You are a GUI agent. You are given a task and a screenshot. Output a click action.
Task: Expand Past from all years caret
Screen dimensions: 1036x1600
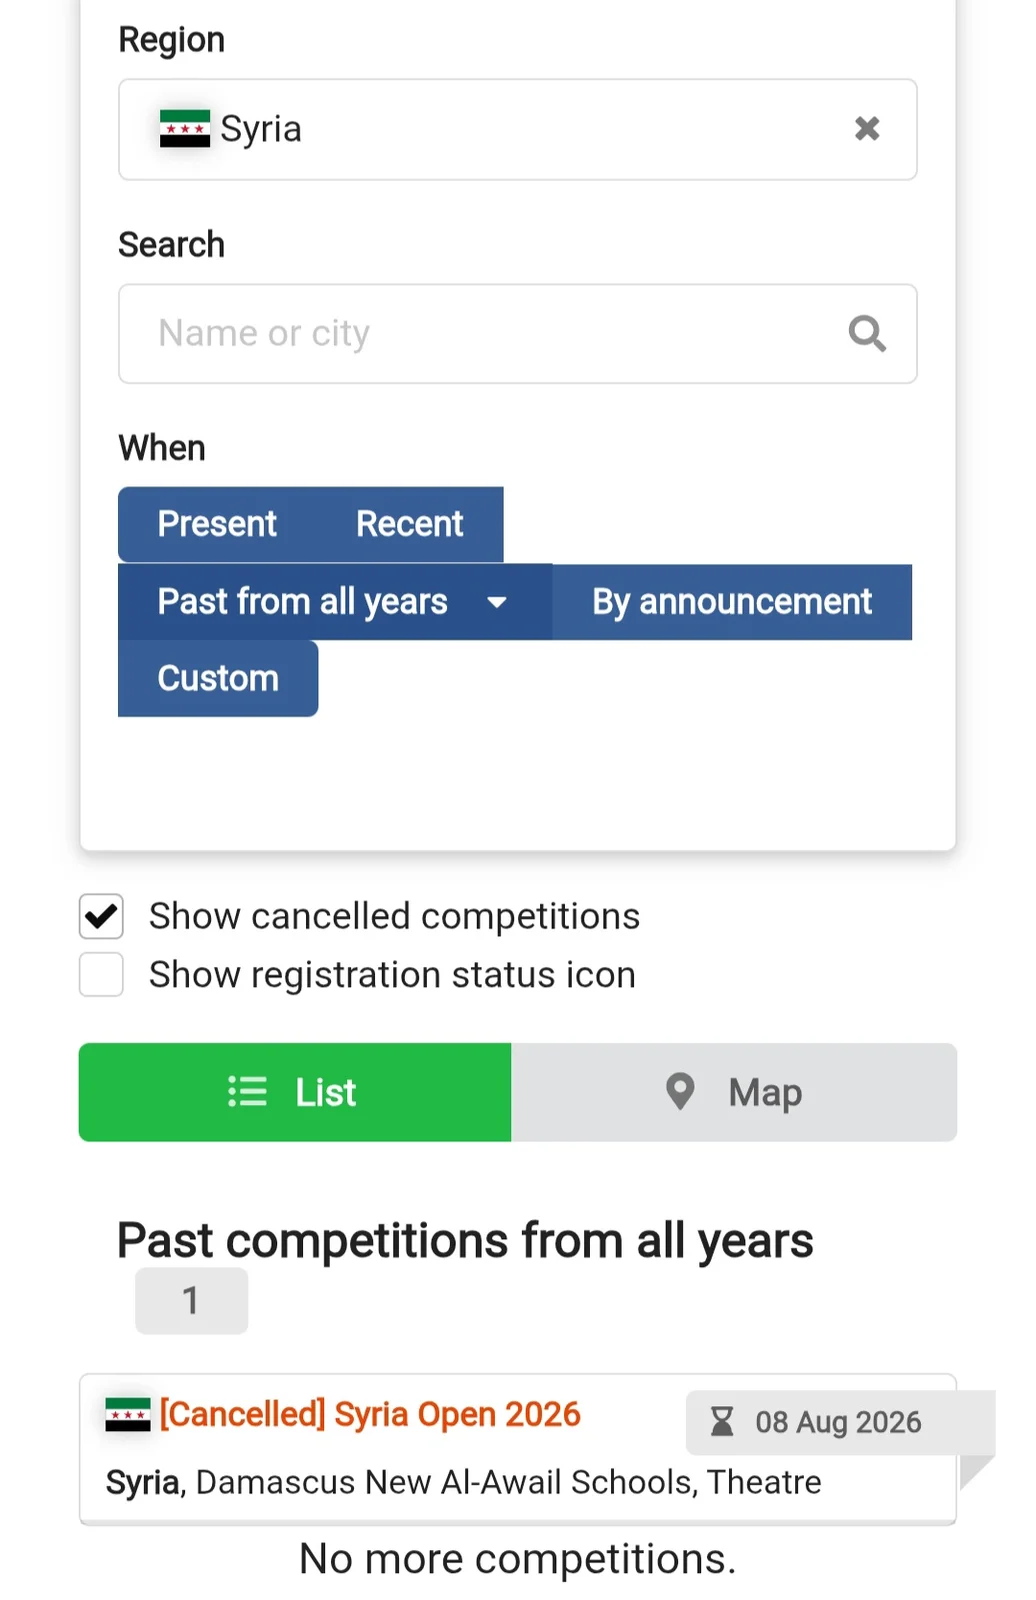(497, 602)
